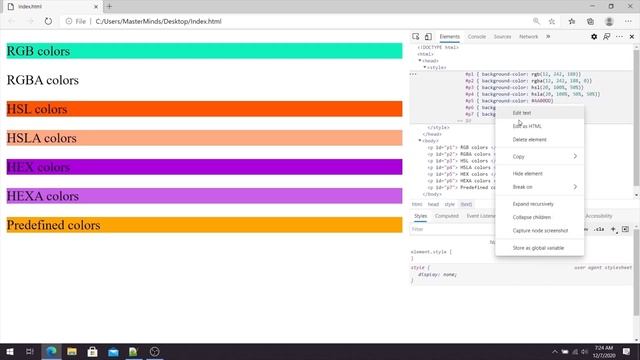Add new style rule plus icon

pyautogui.click(x=613, y=229)
